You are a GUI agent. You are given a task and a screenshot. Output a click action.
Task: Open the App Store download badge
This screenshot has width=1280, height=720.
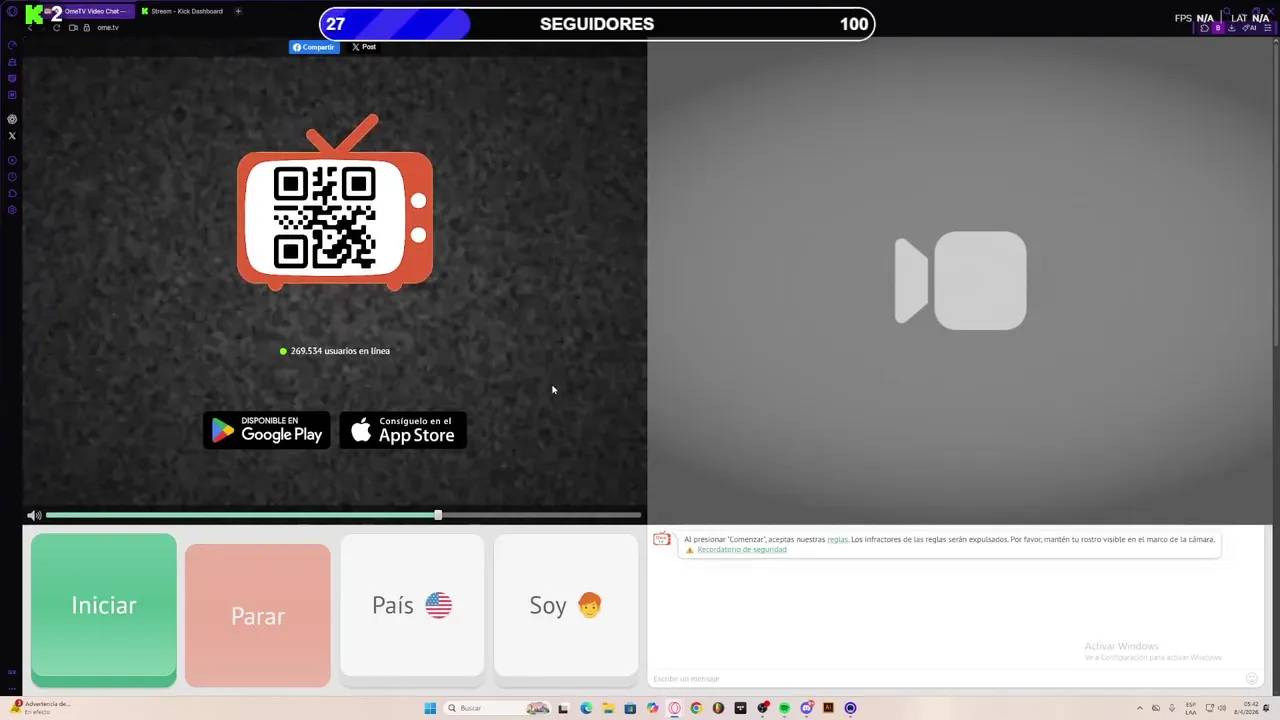point(403,430)
